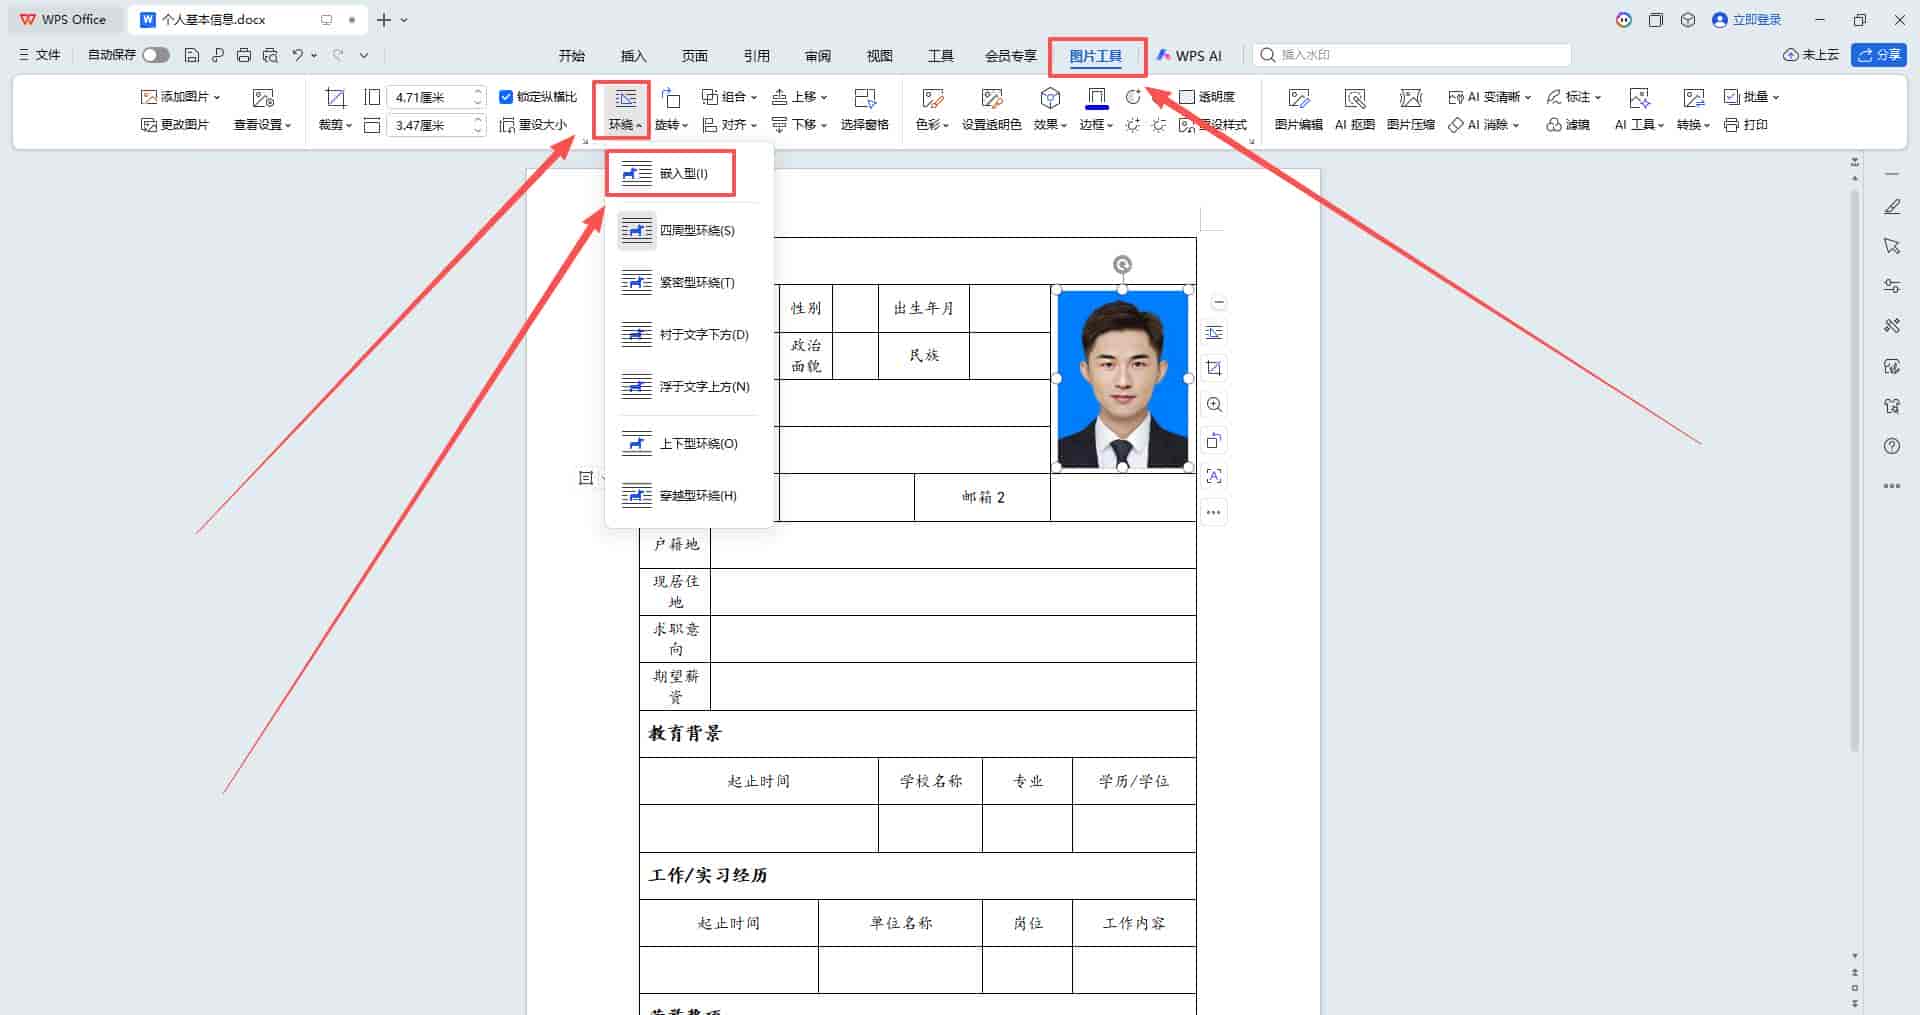The width and height of the screenshot is (1920, 1015).
Task: Select 嵌入型(I) wrap option
Action: point(671,174)
